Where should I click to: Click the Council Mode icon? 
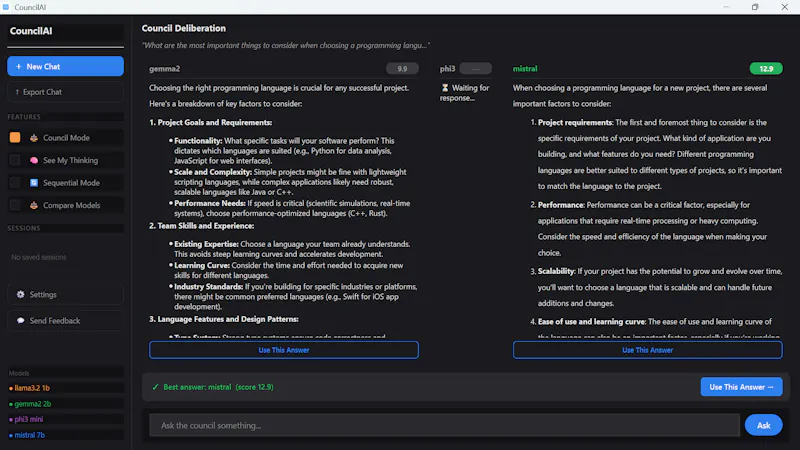coord(34,138)
